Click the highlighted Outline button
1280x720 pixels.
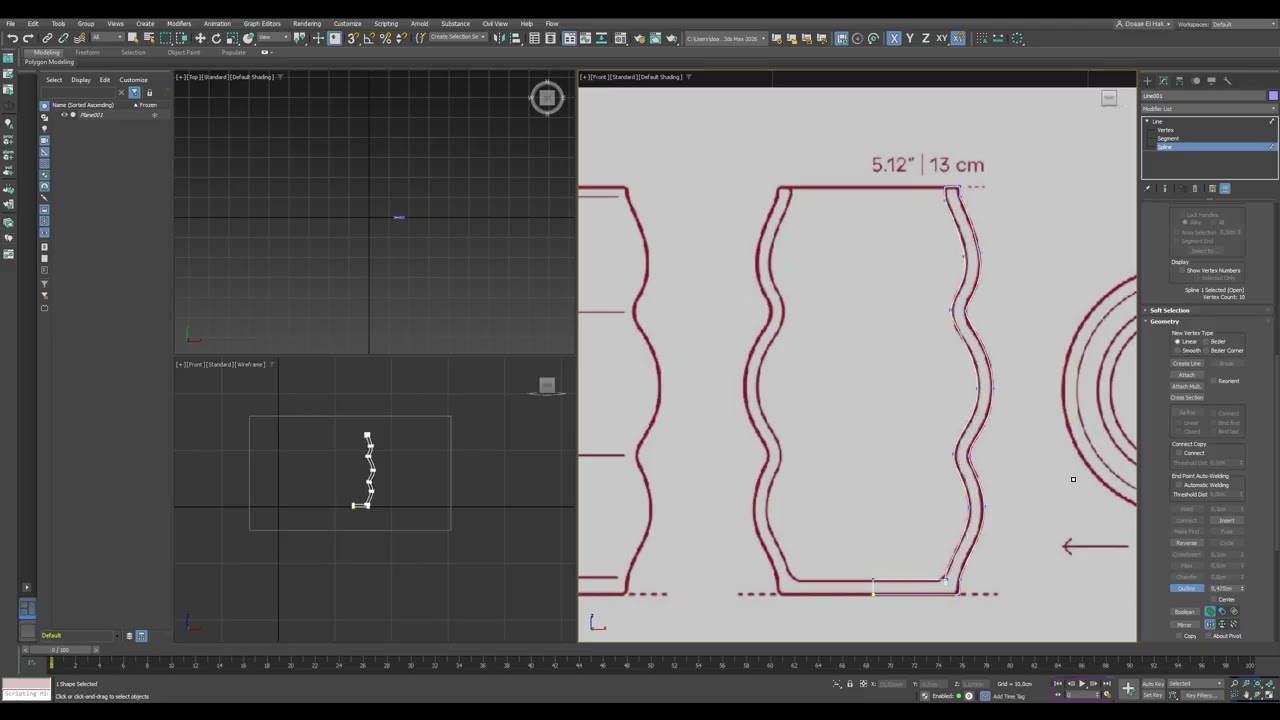click(x=1187, y=588)
